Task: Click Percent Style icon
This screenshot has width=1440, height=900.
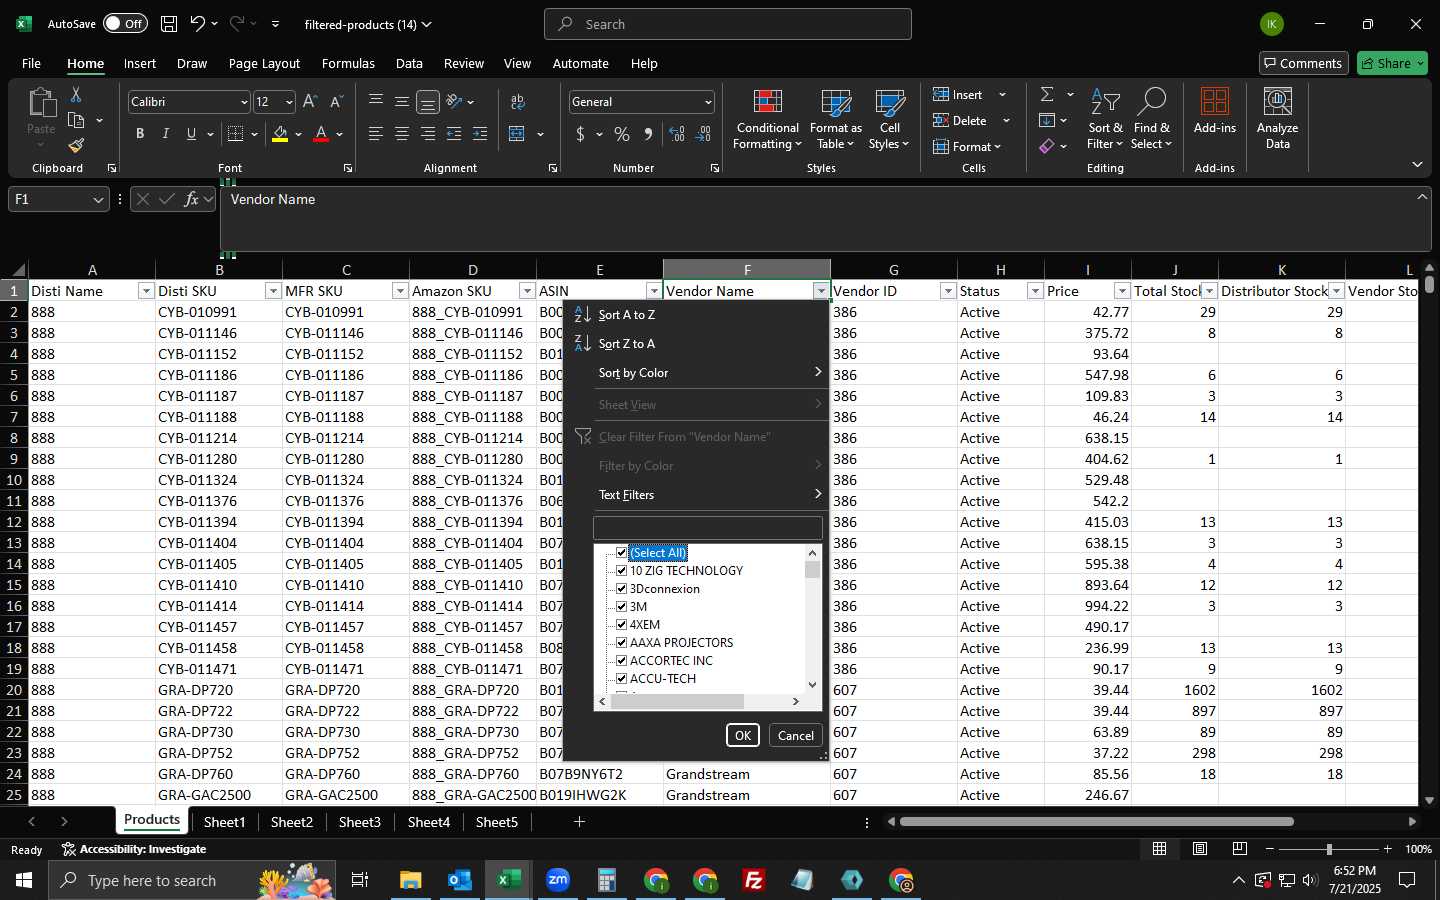Action: (x=622, y=134)
